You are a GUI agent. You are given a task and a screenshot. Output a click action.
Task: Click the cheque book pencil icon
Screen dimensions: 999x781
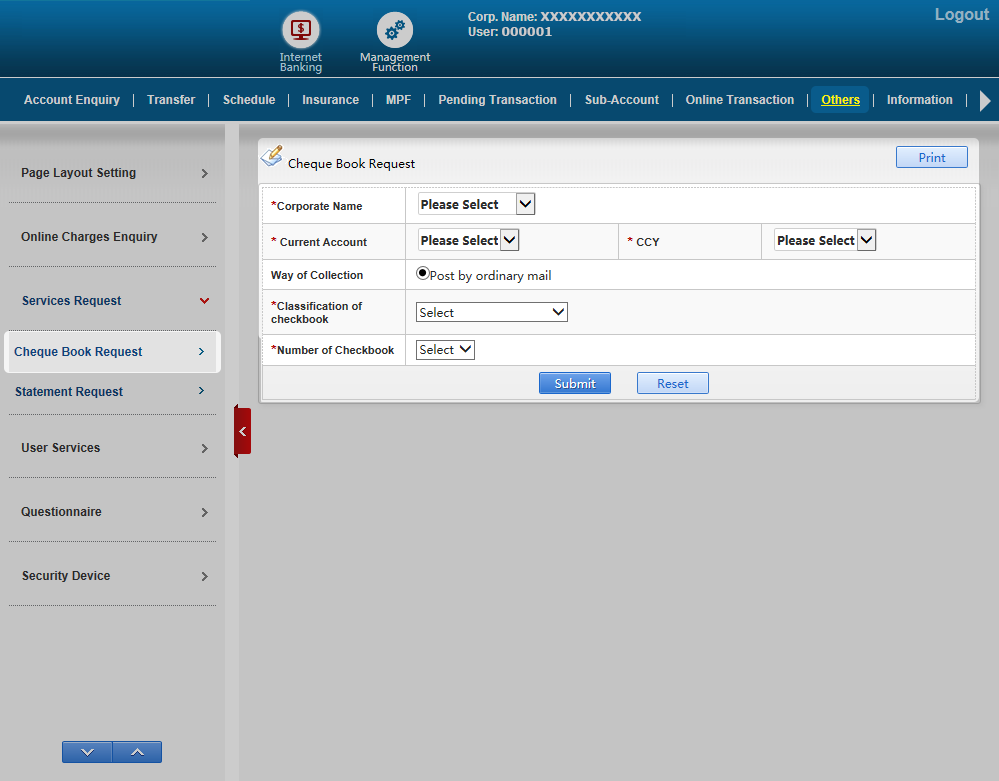tap(271, 156)
